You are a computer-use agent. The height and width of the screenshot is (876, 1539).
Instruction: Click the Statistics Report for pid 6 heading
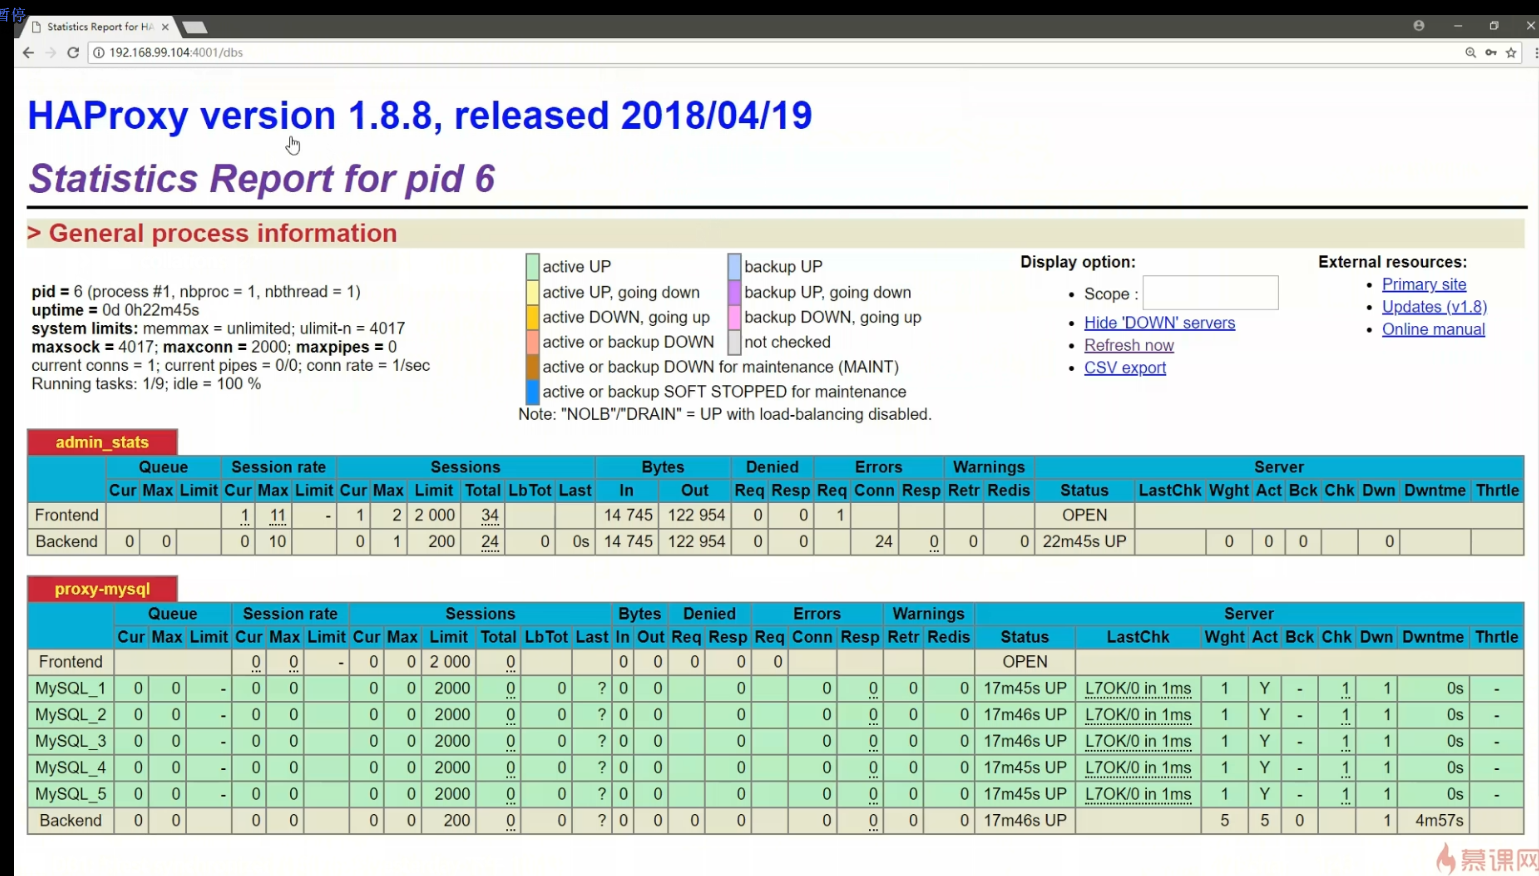tap(262, 179)
